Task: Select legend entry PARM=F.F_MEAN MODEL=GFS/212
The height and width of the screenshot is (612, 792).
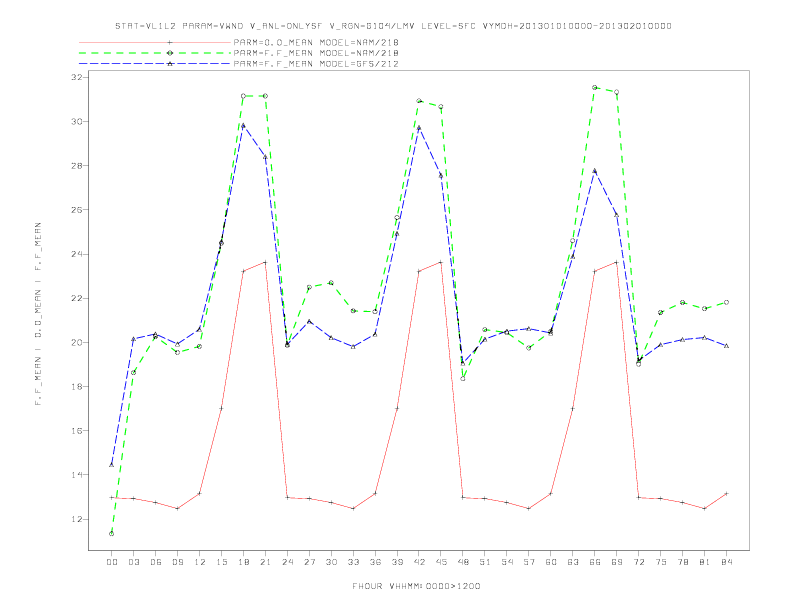Action: click(x=316, y=64)
